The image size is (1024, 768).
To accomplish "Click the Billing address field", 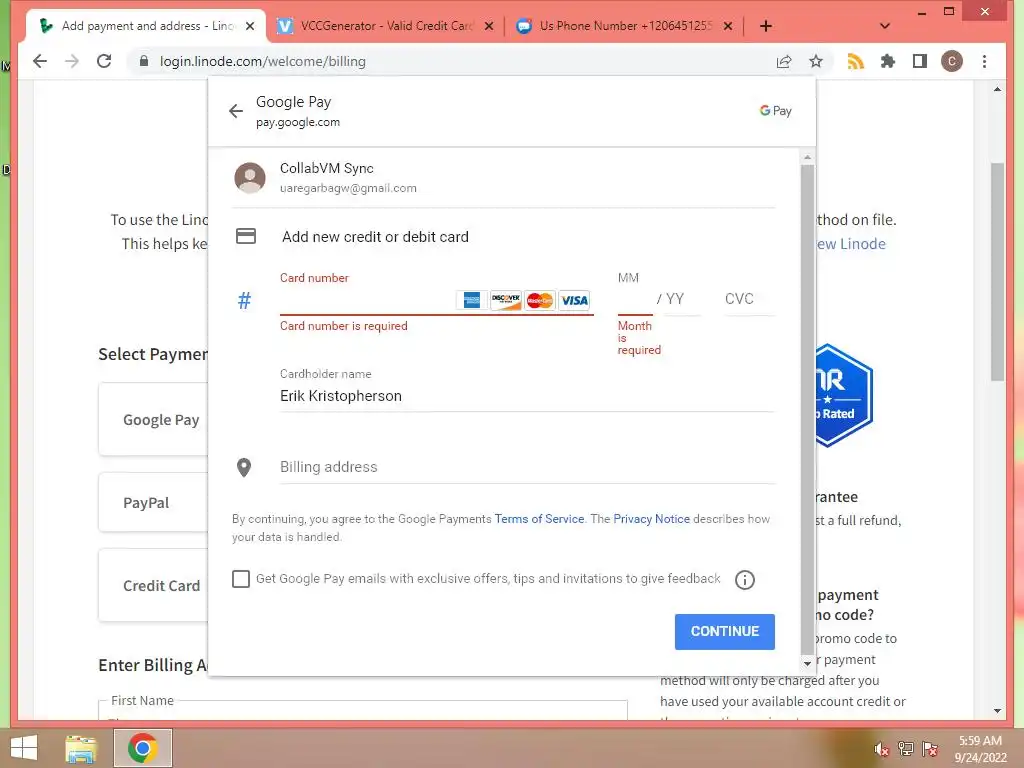I will (527, 468).
